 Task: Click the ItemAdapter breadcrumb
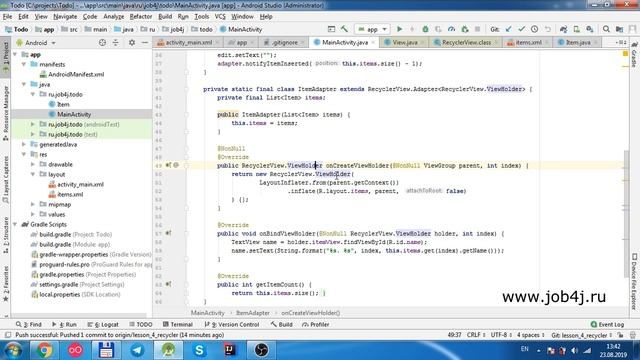(252, 313)
